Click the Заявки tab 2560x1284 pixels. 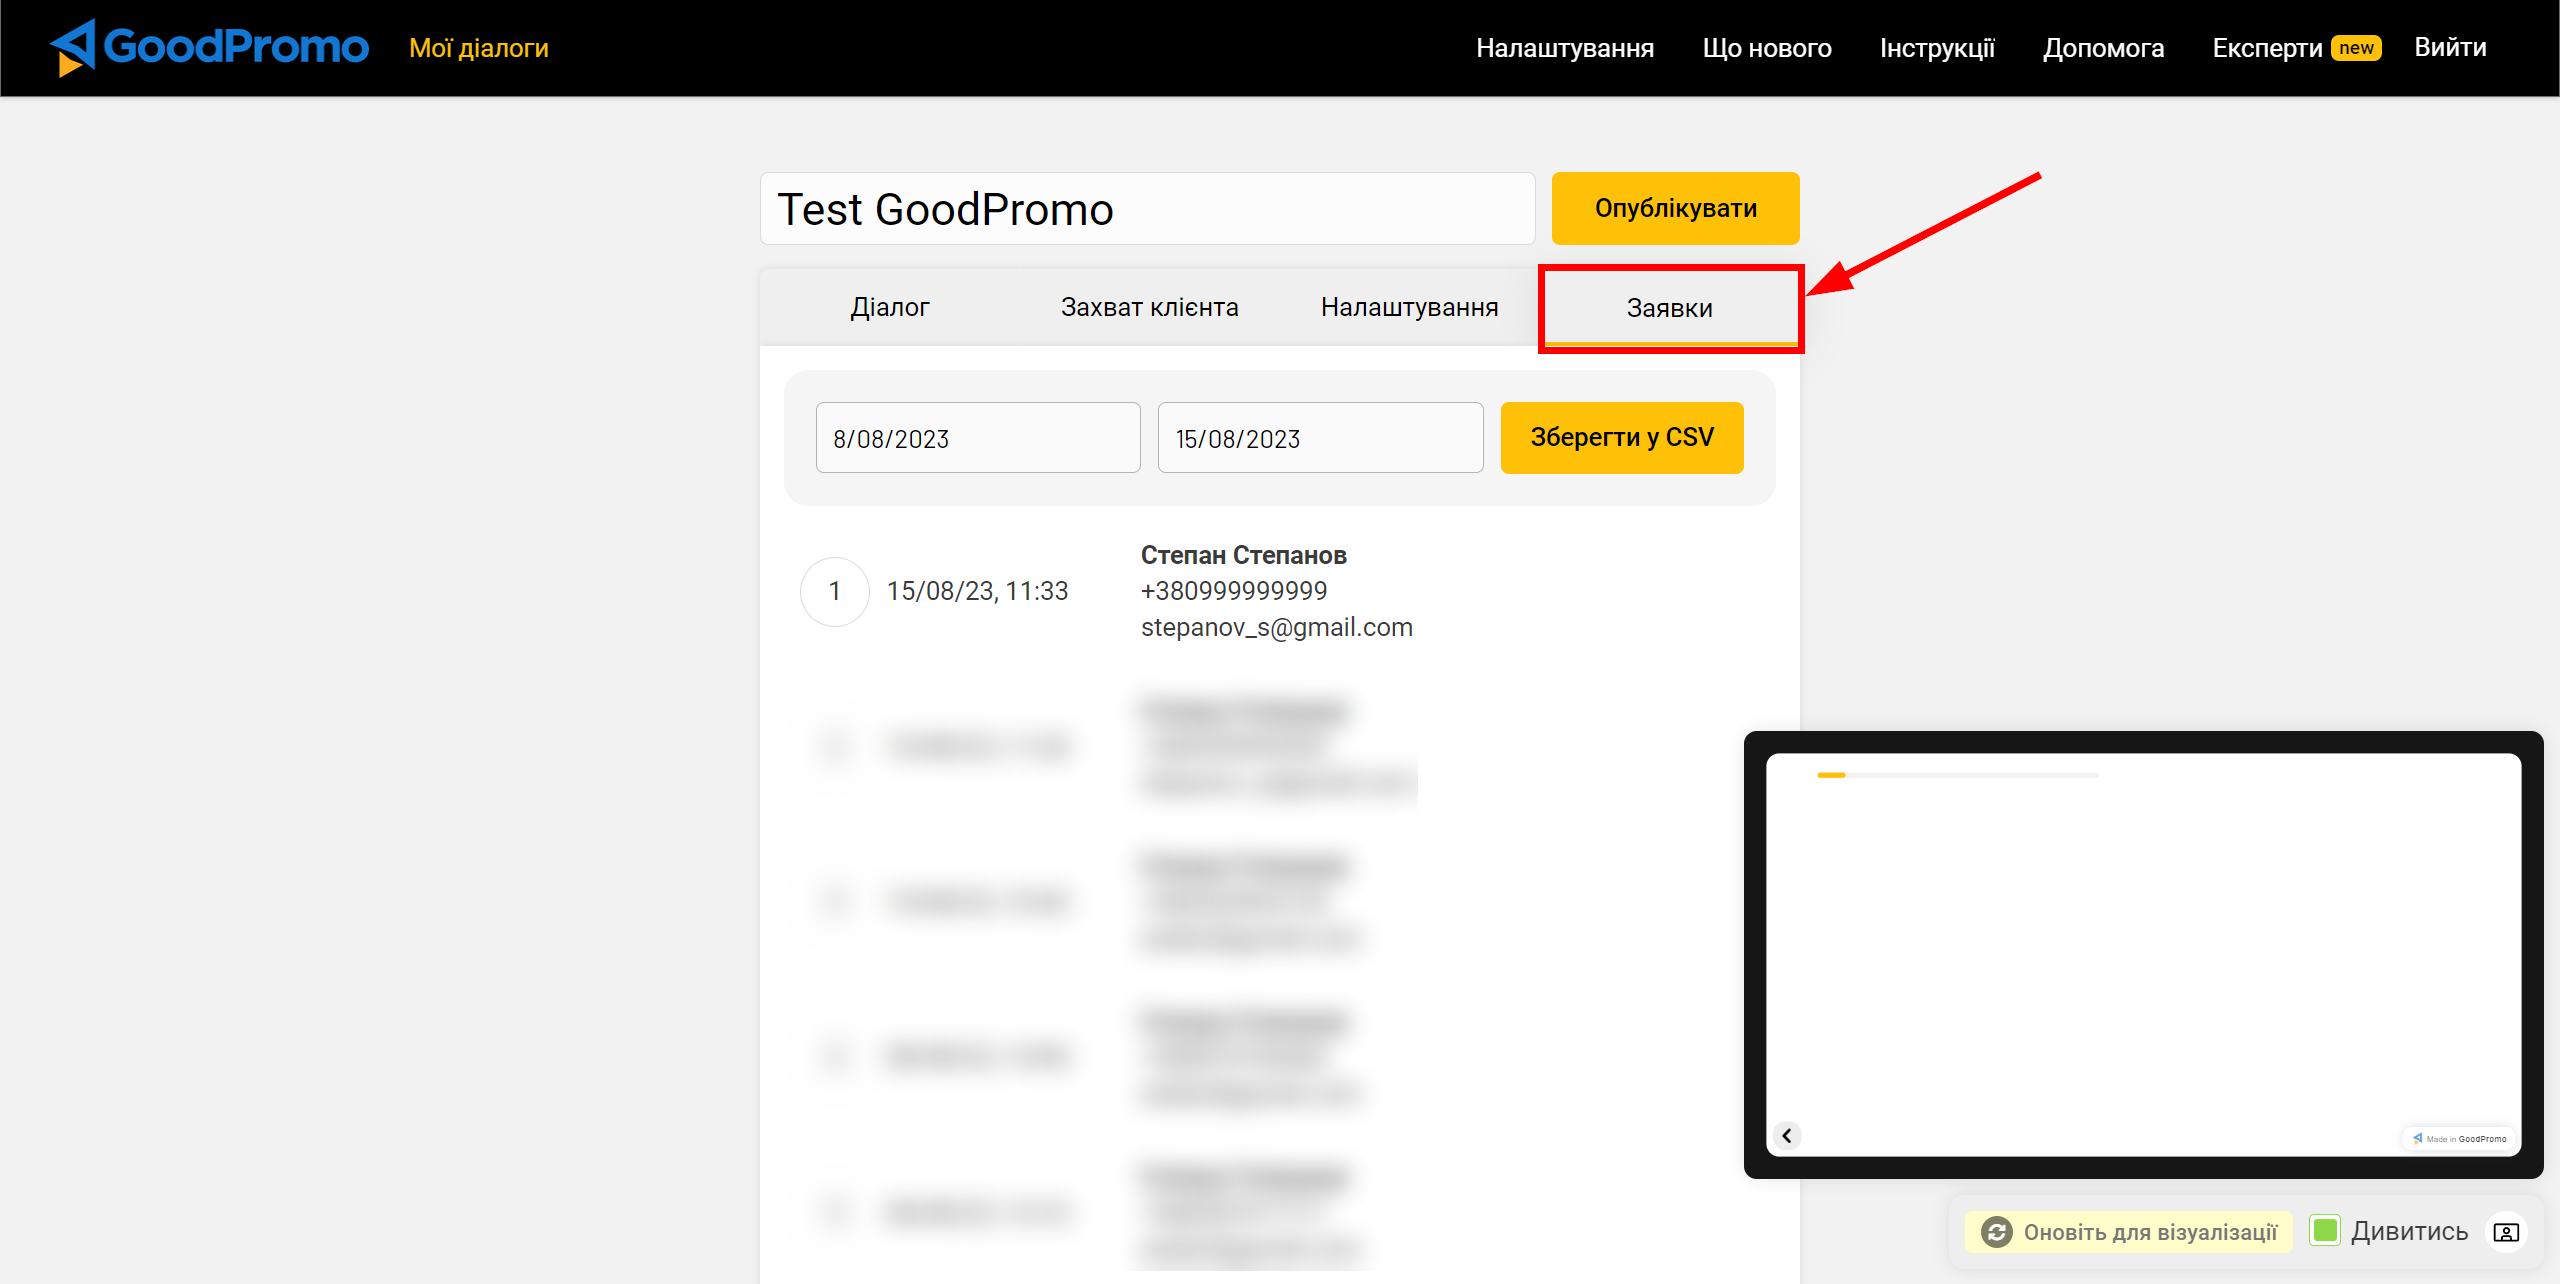1670,308
